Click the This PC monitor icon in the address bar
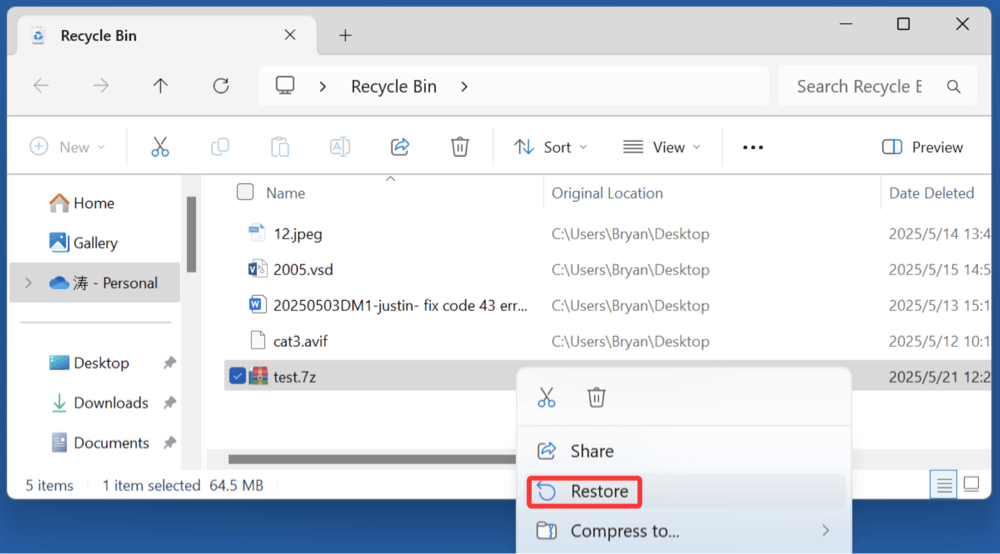Screen dimensions: 1000x554 285,85
